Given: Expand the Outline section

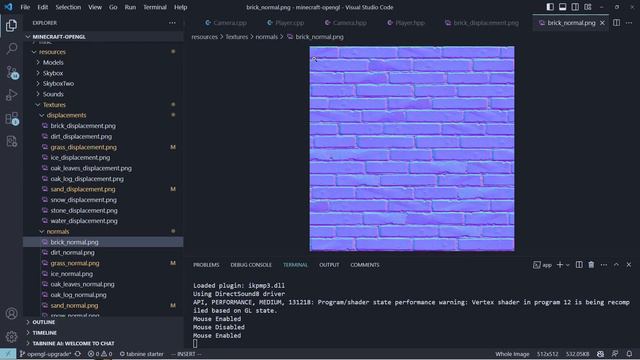Looking at the screenshot, I should [x=103, y=322].
